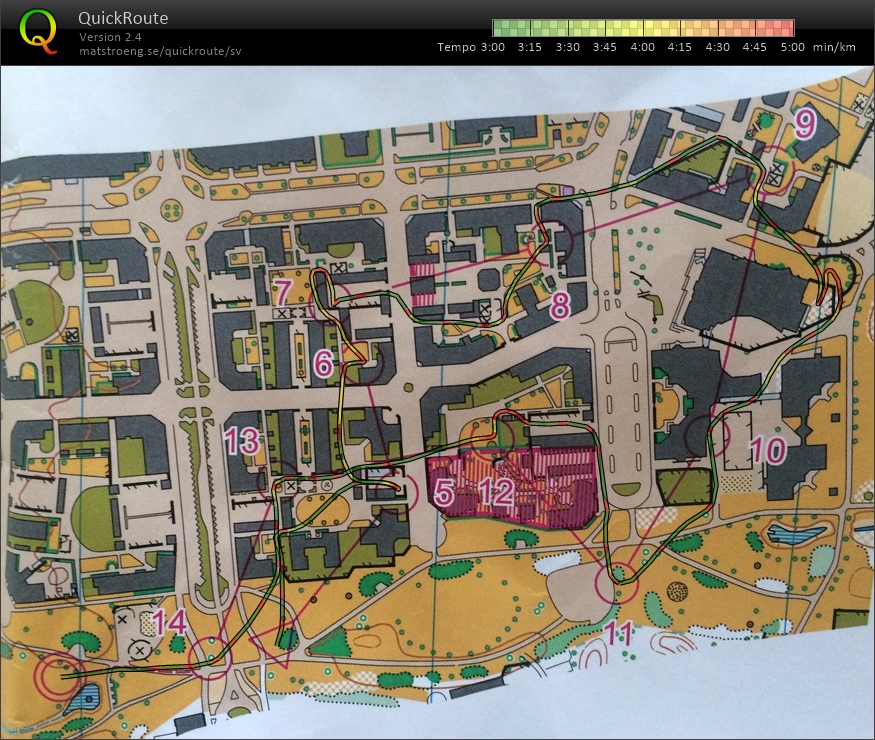The height and width of the screenshot is (740, 875).
Task: Click the 3:45 tempo legend value
Action: 604,47
